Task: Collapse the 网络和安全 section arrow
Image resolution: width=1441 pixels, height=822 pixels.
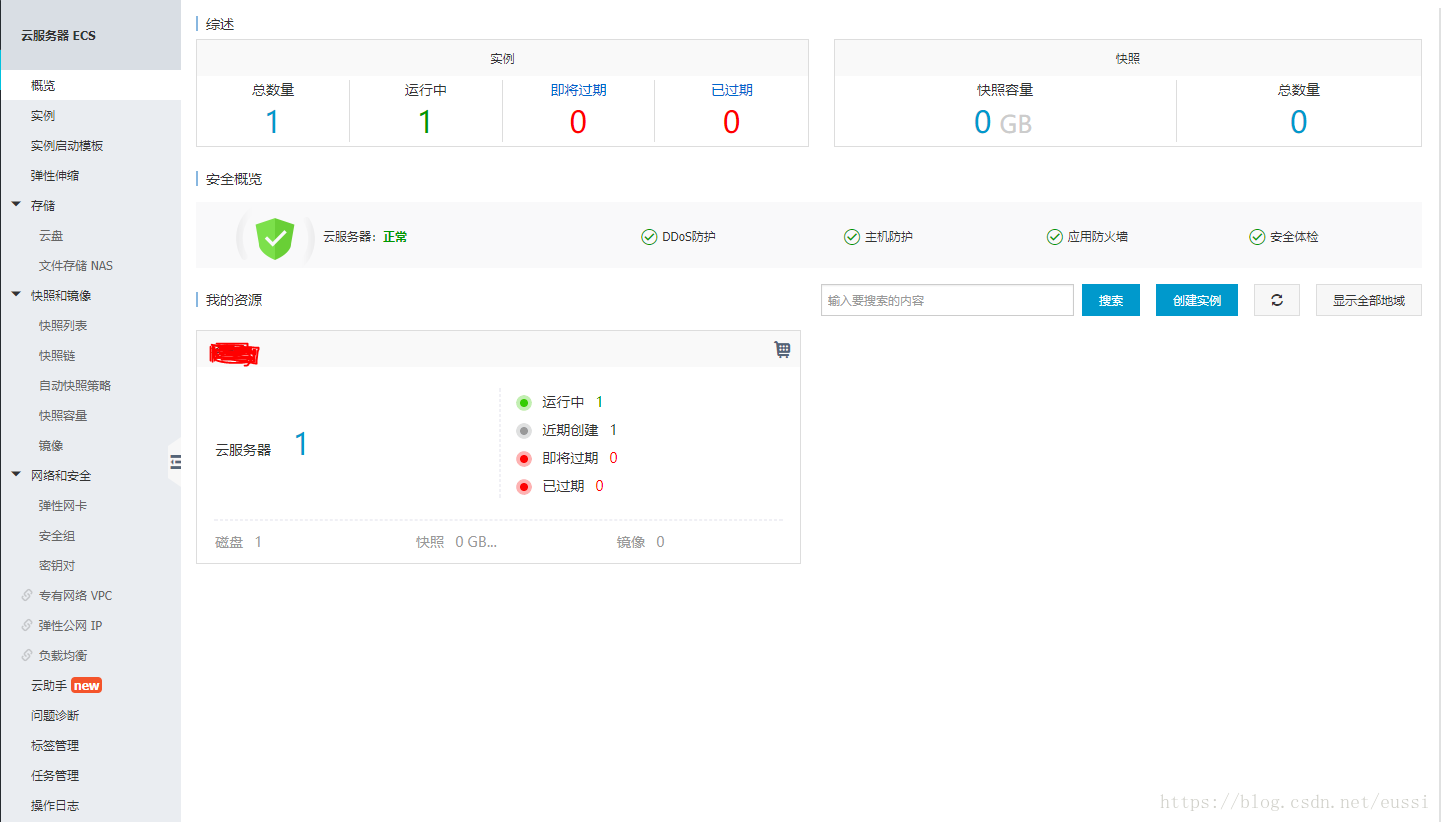Action: (x=16, y=475)
